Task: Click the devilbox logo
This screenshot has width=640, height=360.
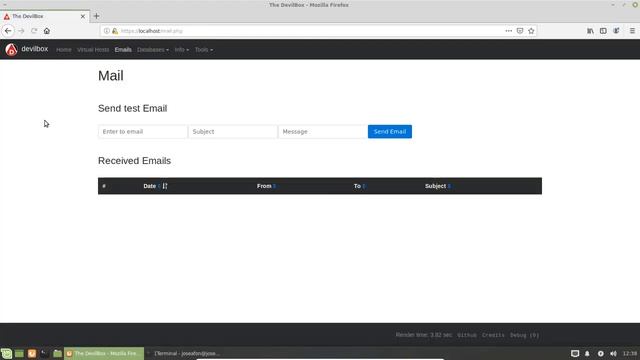Action: pos(11,49)
